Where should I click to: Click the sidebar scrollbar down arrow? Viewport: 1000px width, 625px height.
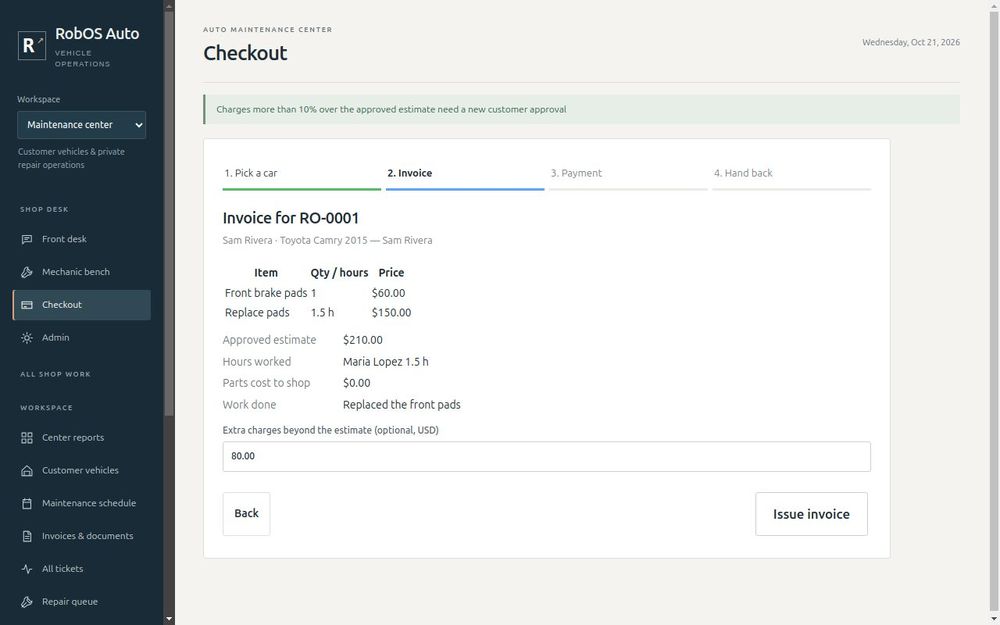[x=169, y=619]
